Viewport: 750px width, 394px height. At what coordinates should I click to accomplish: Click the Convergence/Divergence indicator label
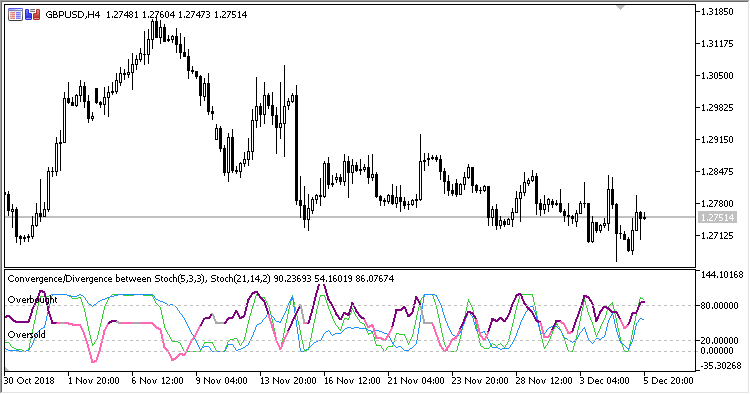point(139,278)
